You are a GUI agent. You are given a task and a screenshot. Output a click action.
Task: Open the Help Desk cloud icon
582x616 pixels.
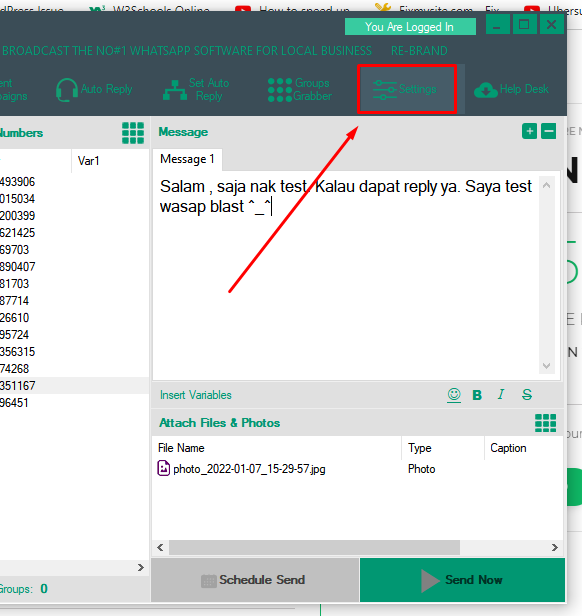(486, 90)
